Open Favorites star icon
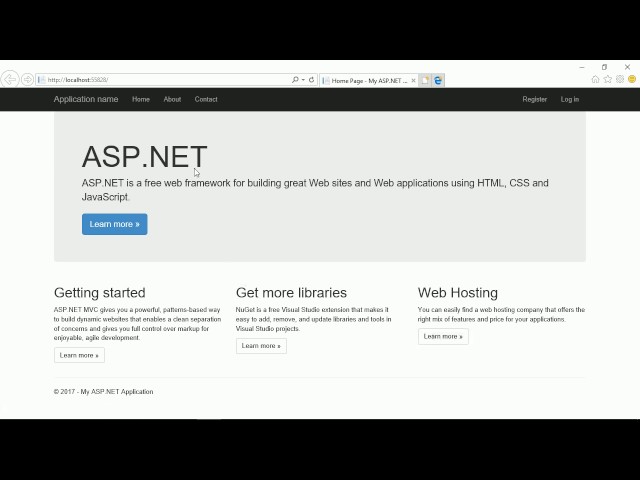 [608, 79]
